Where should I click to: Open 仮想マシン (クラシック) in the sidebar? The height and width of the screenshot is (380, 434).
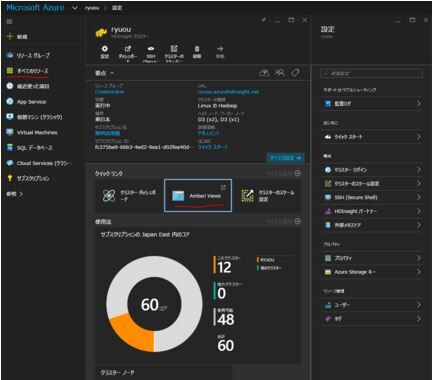tap(35, 117)
